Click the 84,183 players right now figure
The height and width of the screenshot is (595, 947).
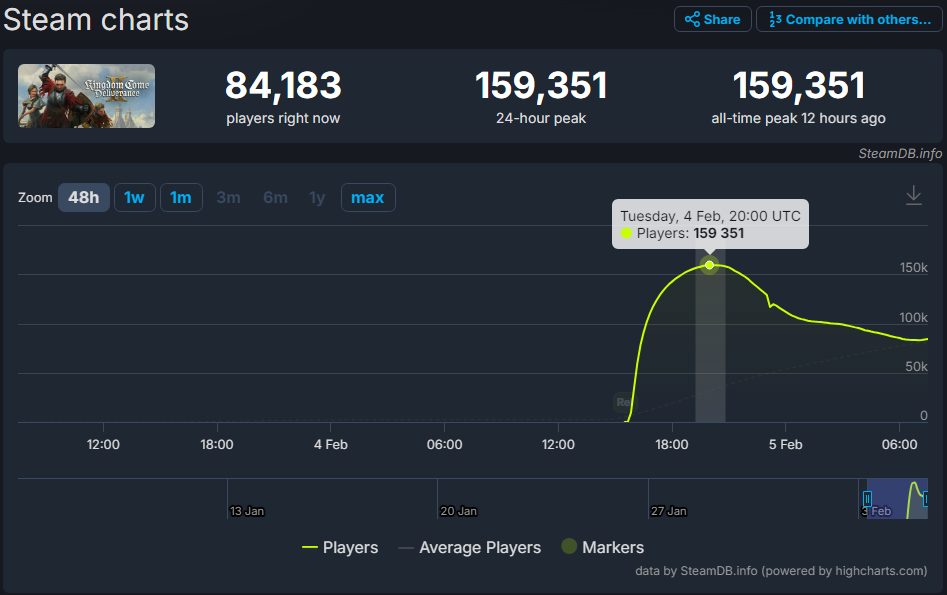283,85
